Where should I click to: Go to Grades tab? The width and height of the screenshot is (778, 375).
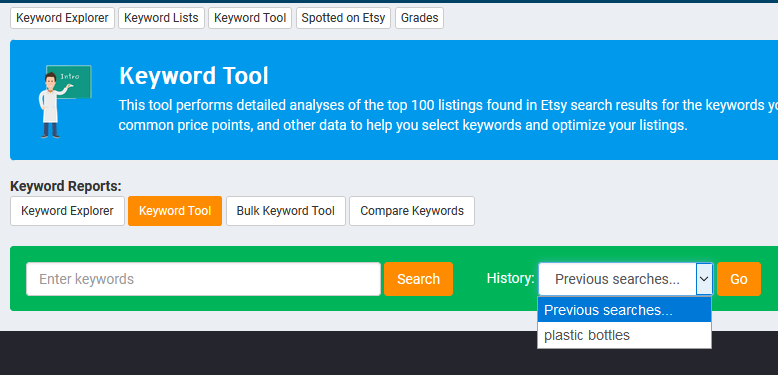[419, 18]
